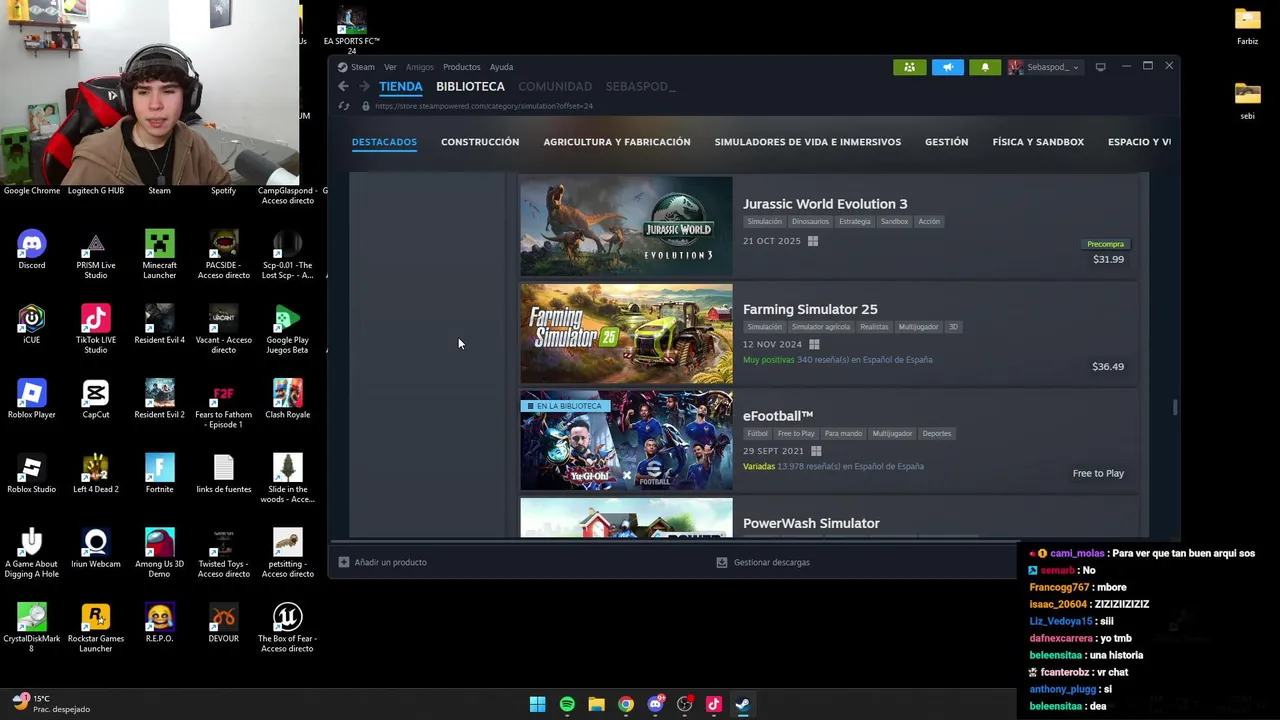Open Gestionar descargas
This screenshot has height=720, width=1280.
tap(763, 562)
